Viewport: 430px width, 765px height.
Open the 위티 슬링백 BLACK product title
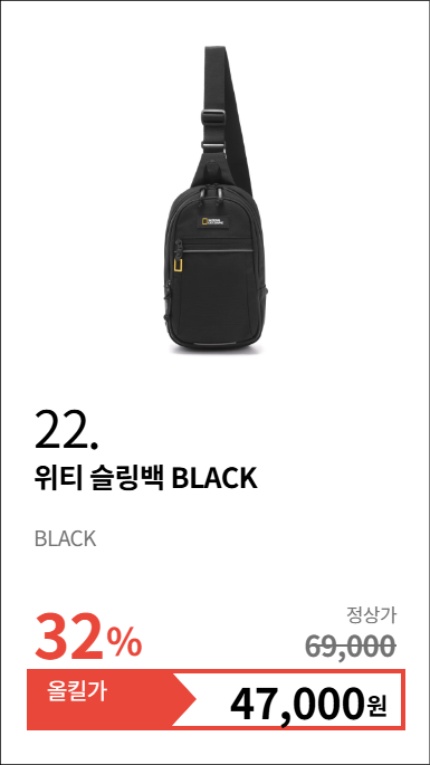(x=145, y=479)
